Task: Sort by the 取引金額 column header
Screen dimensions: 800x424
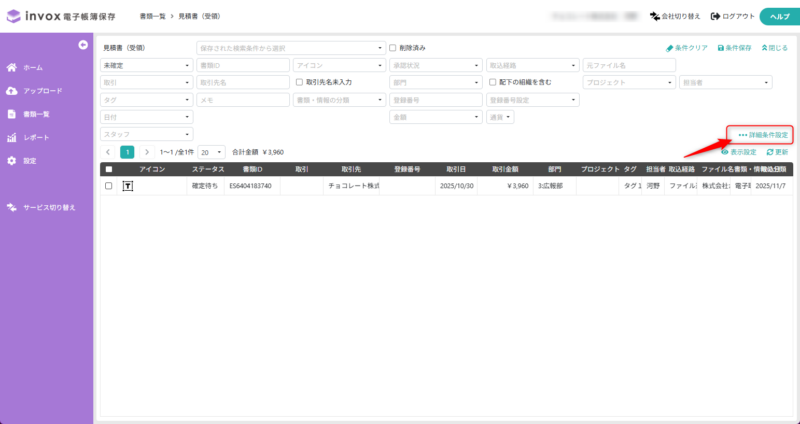Action: 505,169
